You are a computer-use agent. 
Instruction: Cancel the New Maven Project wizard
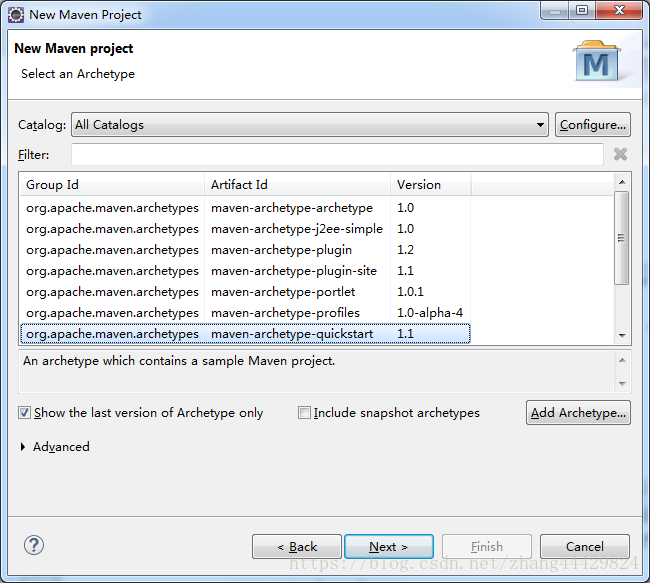click(585, 547)
